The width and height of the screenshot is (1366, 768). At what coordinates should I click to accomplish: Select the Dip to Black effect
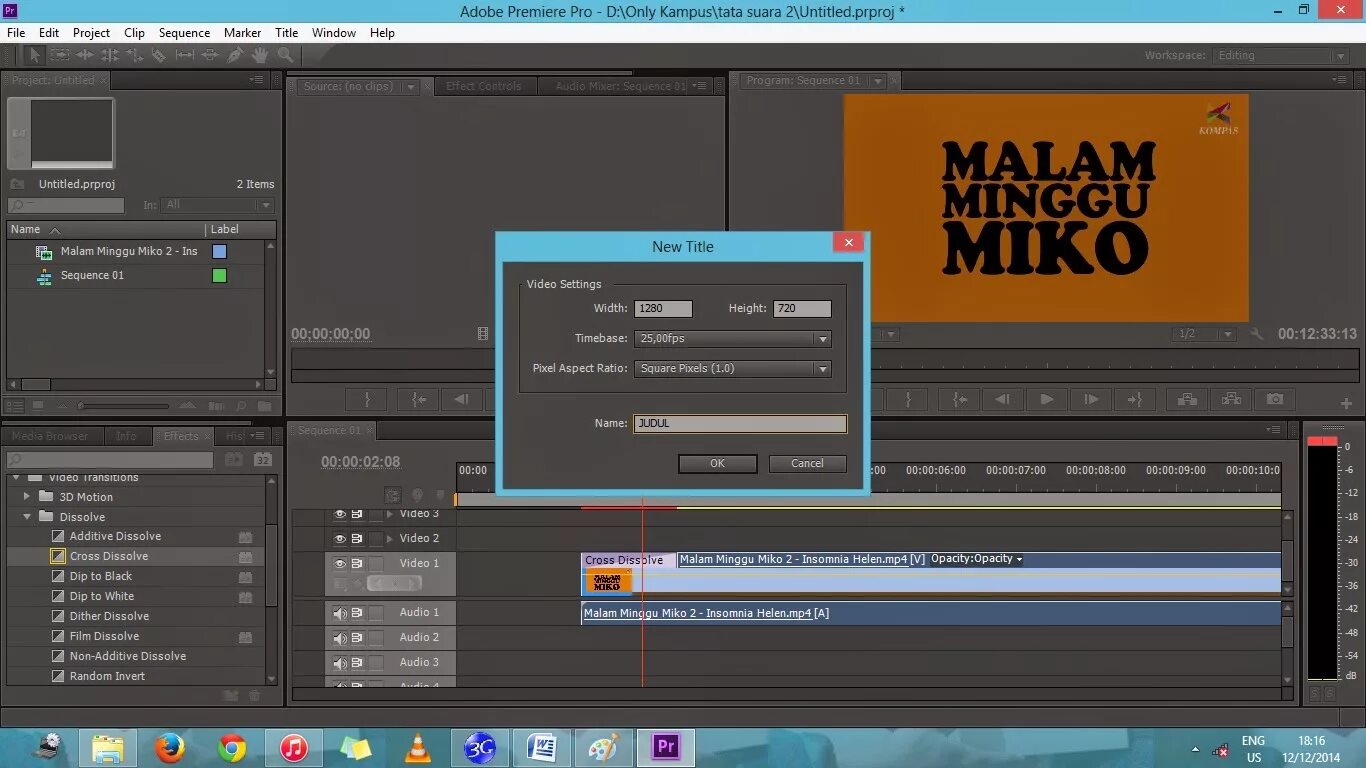(101, 576)
